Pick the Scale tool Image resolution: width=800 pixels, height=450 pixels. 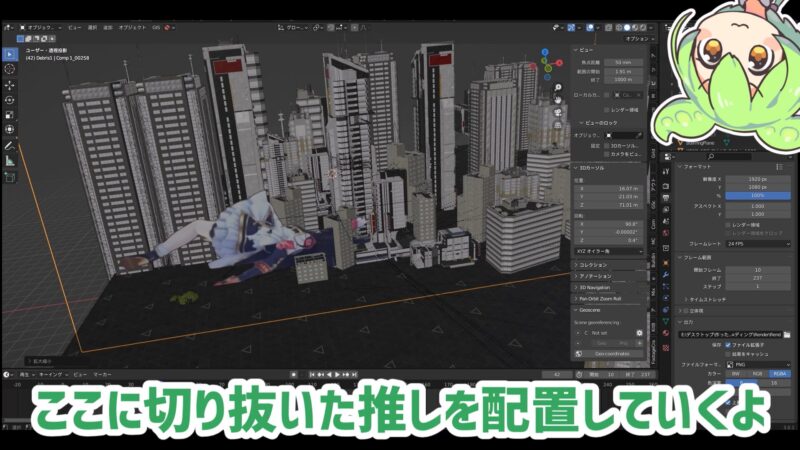pyautogui.click(x=10, y=115)
